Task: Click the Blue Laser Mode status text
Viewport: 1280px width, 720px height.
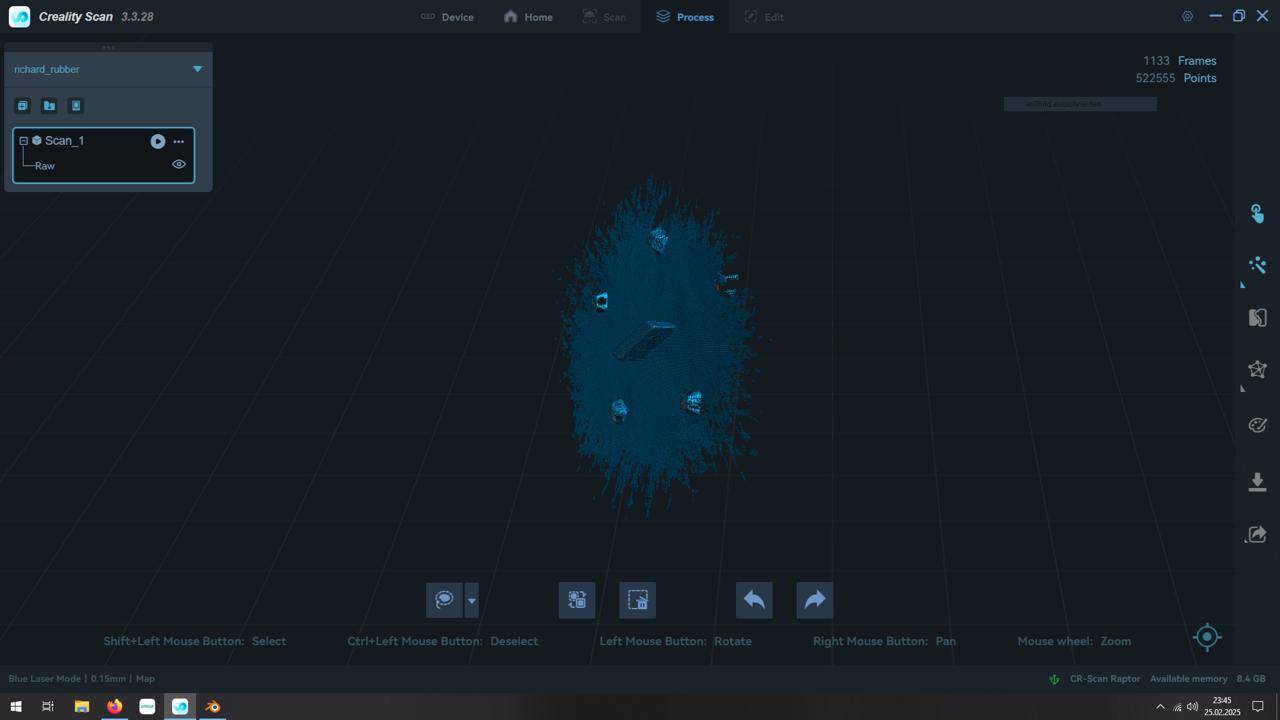Action: (45, 679)
